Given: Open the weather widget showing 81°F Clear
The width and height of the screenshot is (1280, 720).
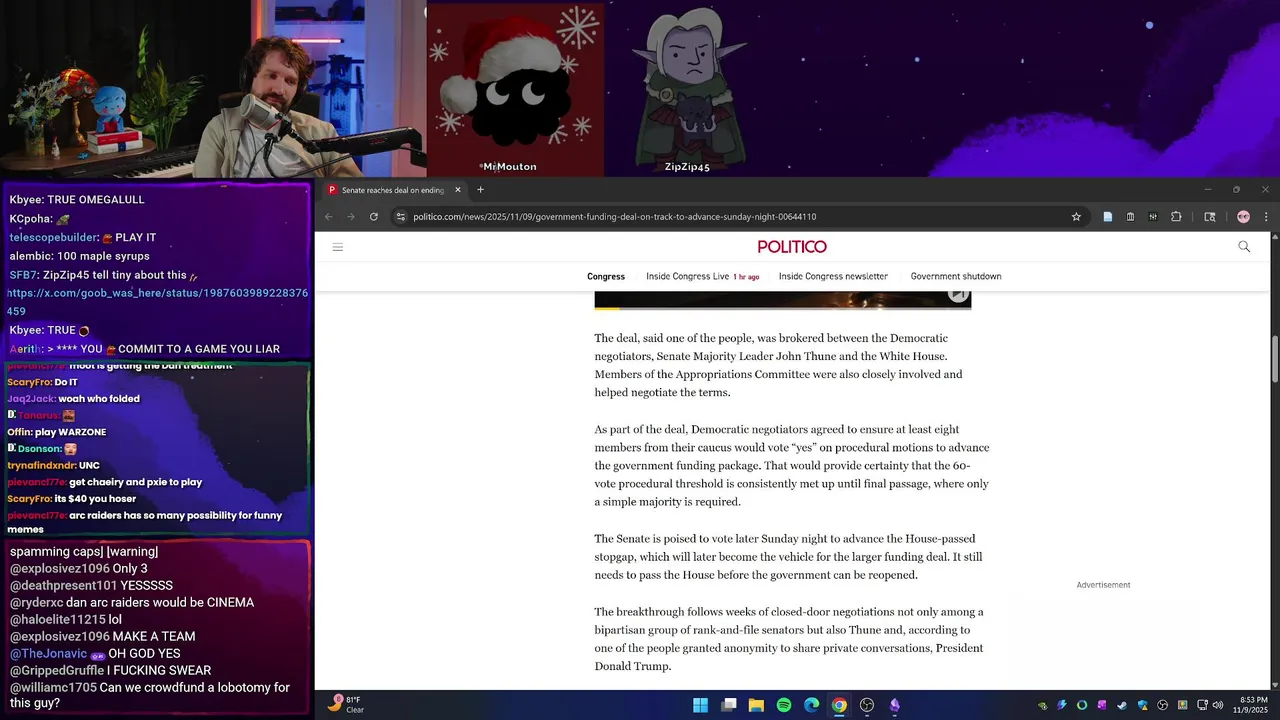Looking at the screenshot, I should click(346, 705).
